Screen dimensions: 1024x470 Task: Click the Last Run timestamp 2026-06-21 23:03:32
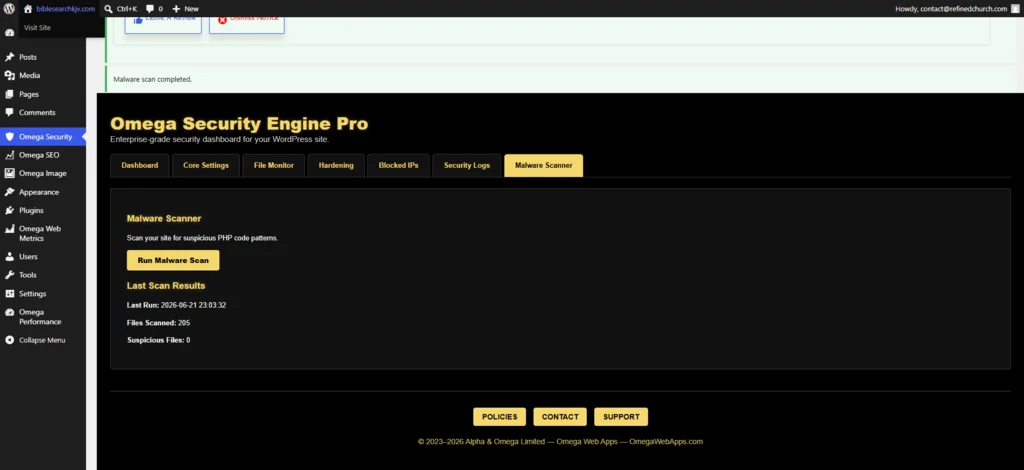point(193,305)
